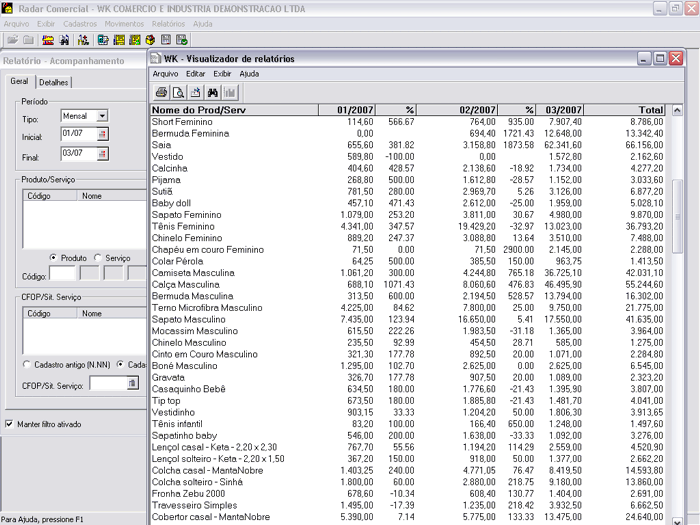Click the print icon in report viewer
Screen dimensions: 700x525
click(x=161, y=92)
